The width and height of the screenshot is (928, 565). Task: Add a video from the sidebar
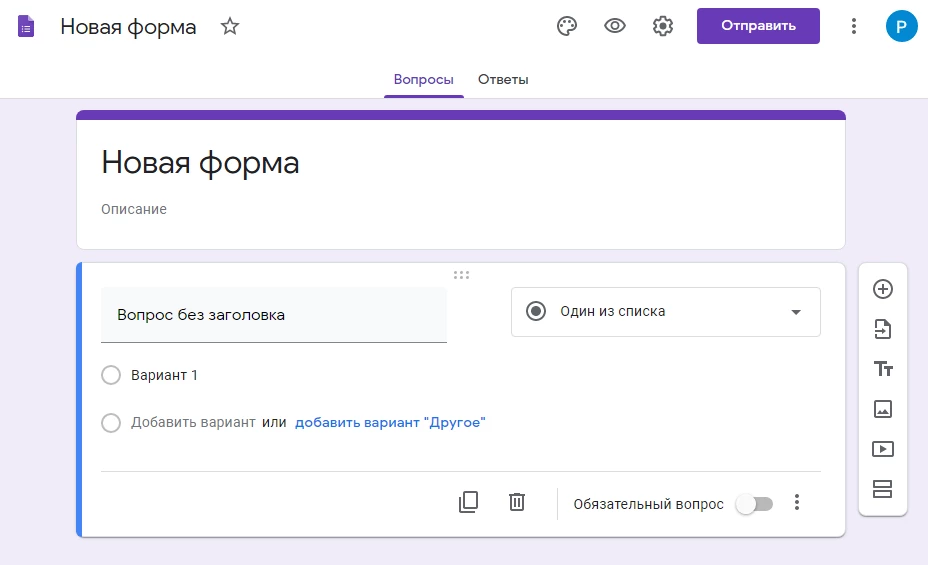coord(882,449)
